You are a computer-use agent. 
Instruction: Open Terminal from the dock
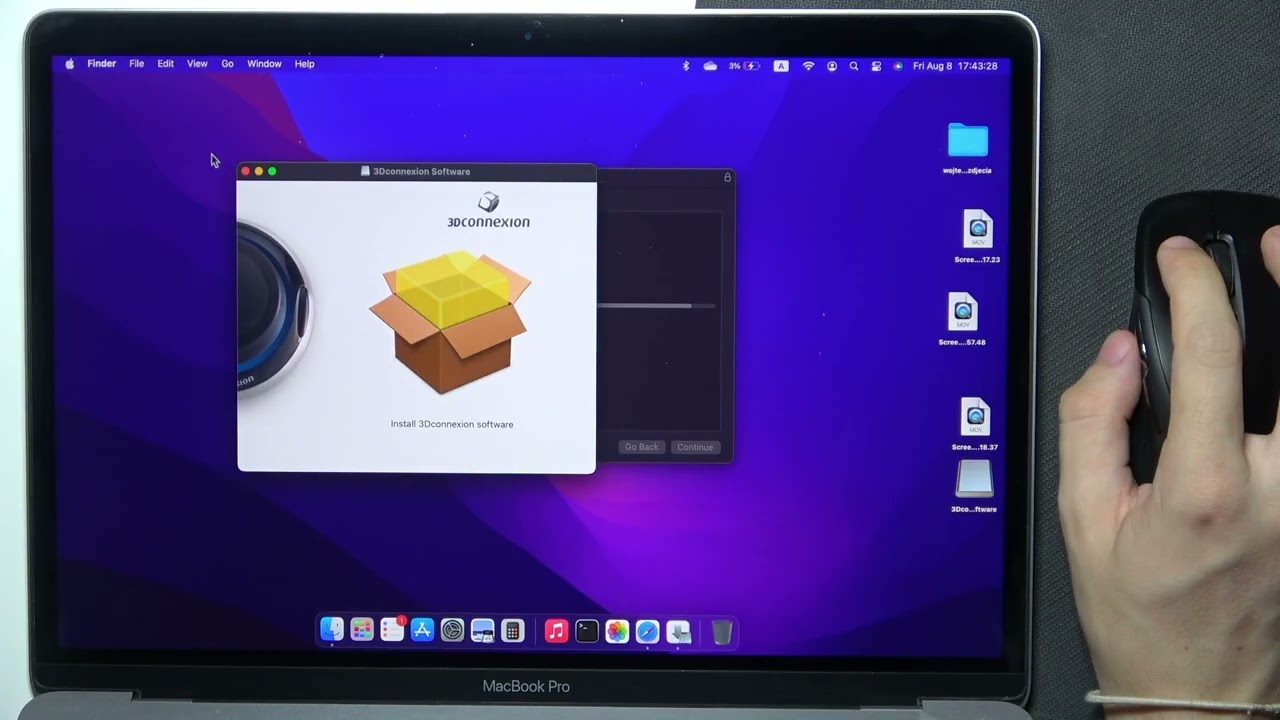click(587, 630)
